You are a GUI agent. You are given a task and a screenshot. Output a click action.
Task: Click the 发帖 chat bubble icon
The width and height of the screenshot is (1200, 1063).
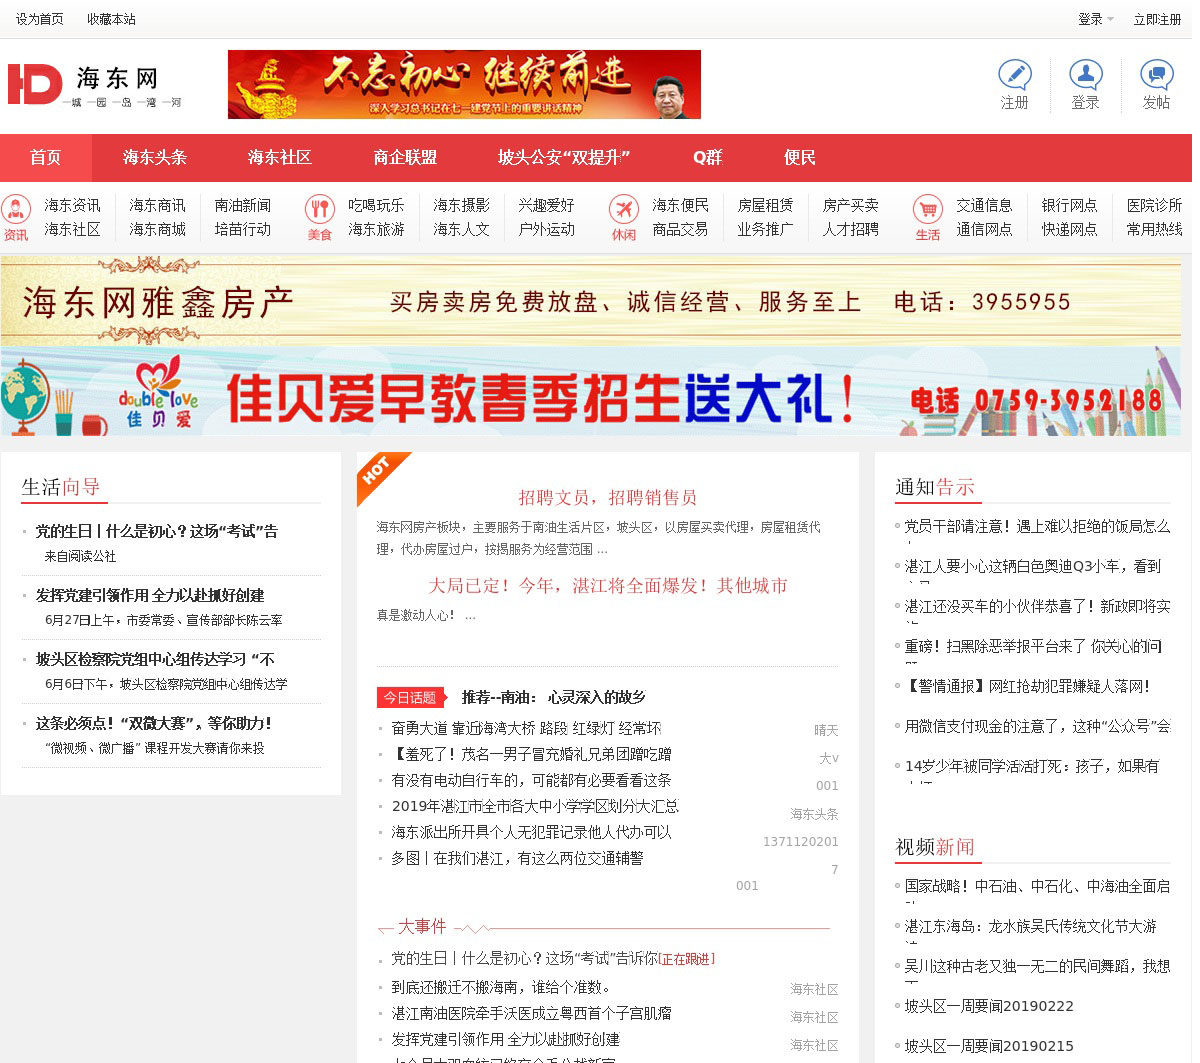[x=1156, y=75]
